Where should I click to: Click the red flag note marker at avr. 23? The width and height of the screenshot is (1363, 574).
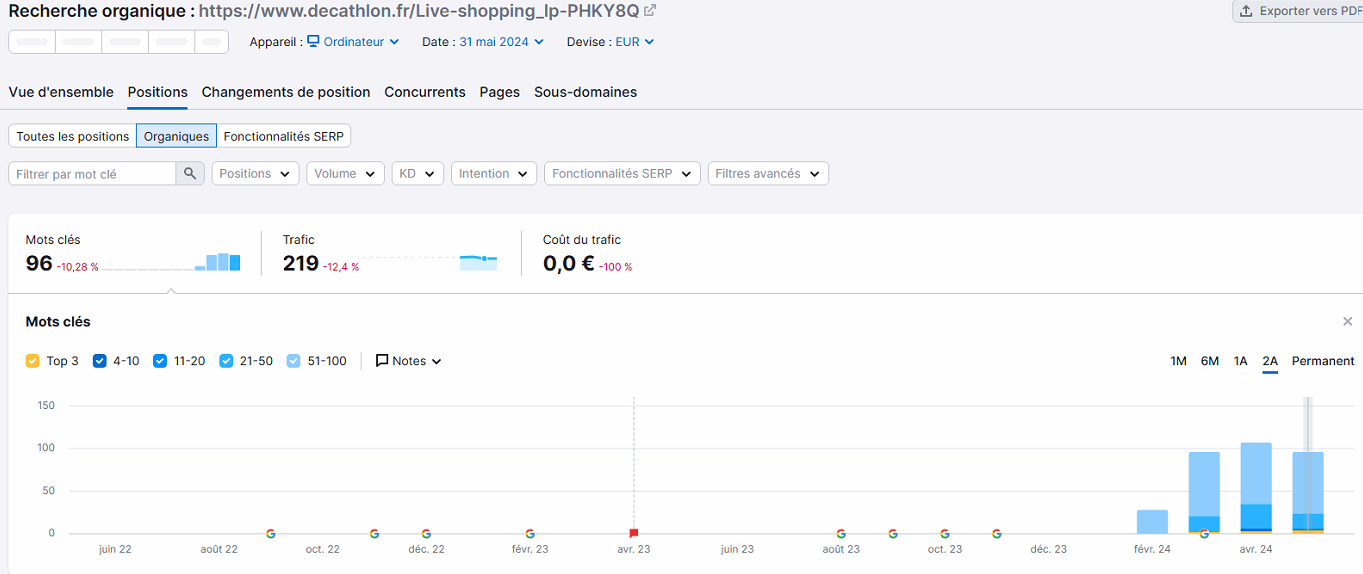click(633, 533)
